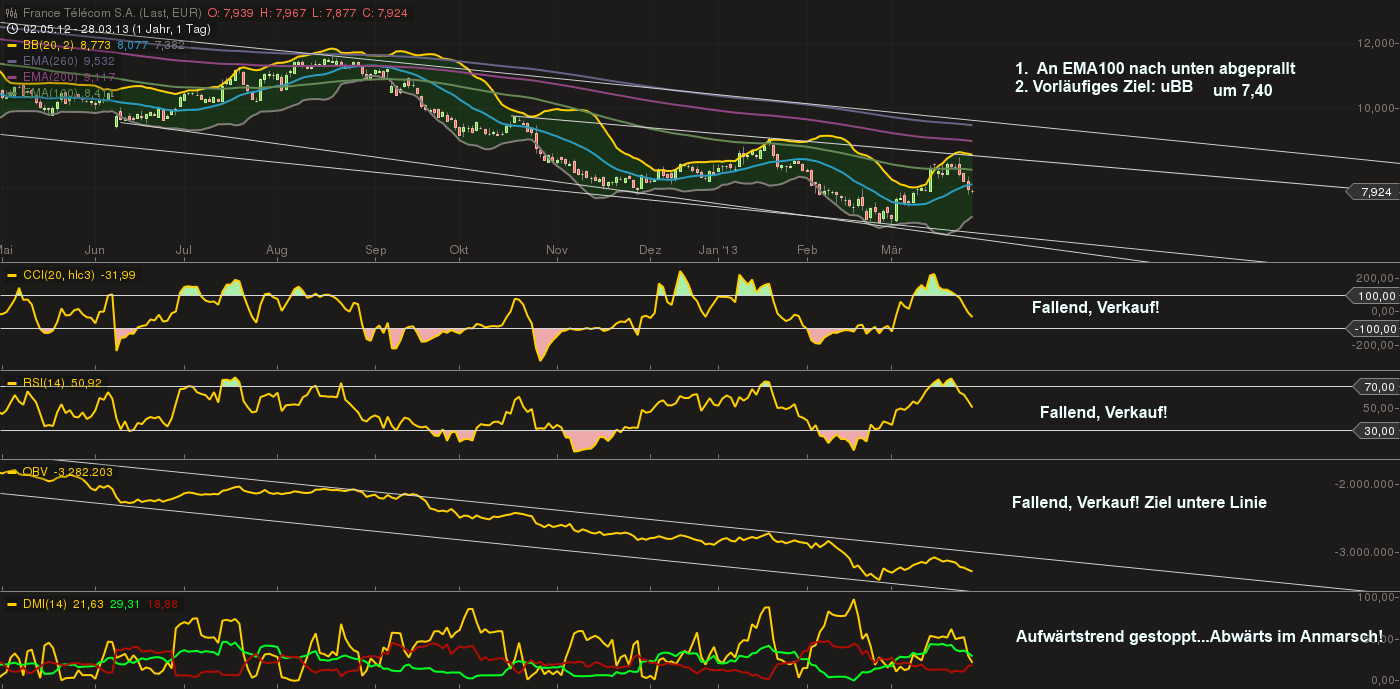Select the DMI(14) indicator legend icon
1400x689 pixels.
11,602
